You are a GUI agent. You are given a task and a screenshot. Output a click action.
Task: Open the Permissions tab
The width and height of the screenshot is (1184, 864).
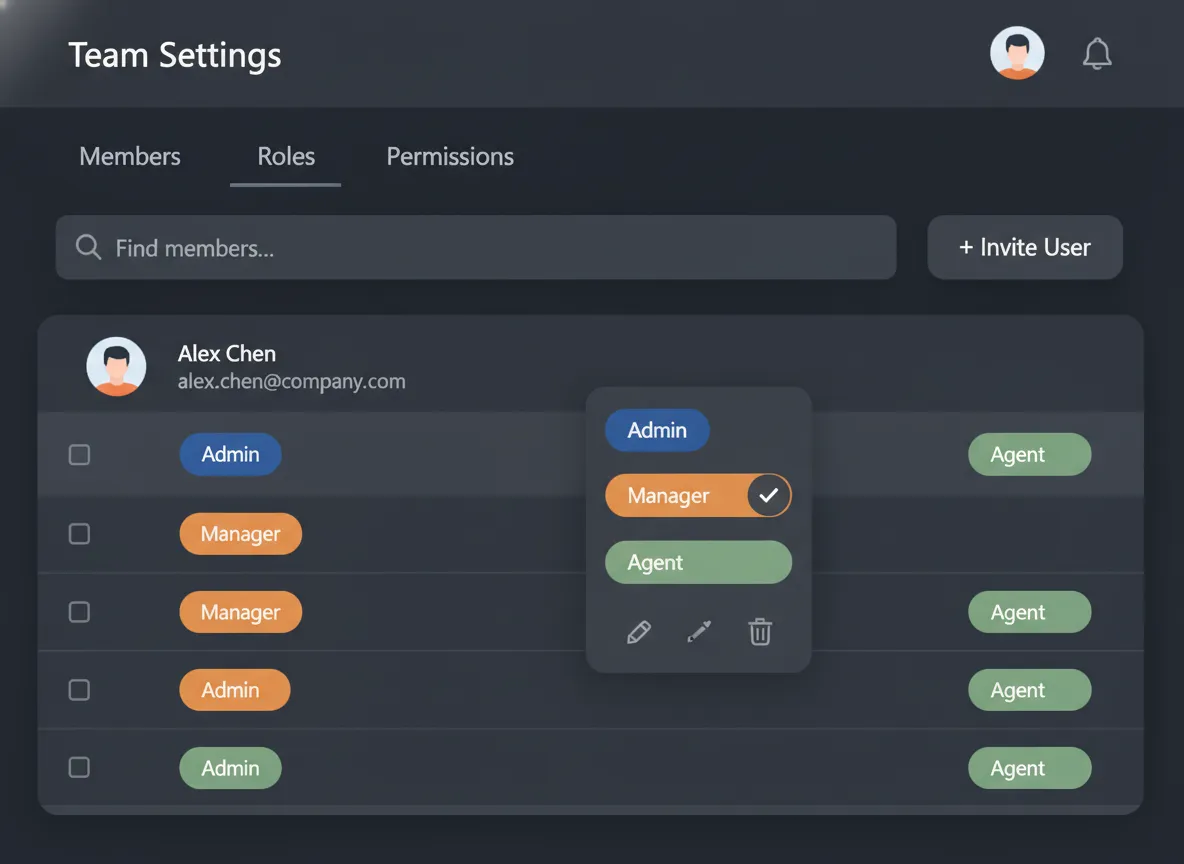(x=450, y=157)
